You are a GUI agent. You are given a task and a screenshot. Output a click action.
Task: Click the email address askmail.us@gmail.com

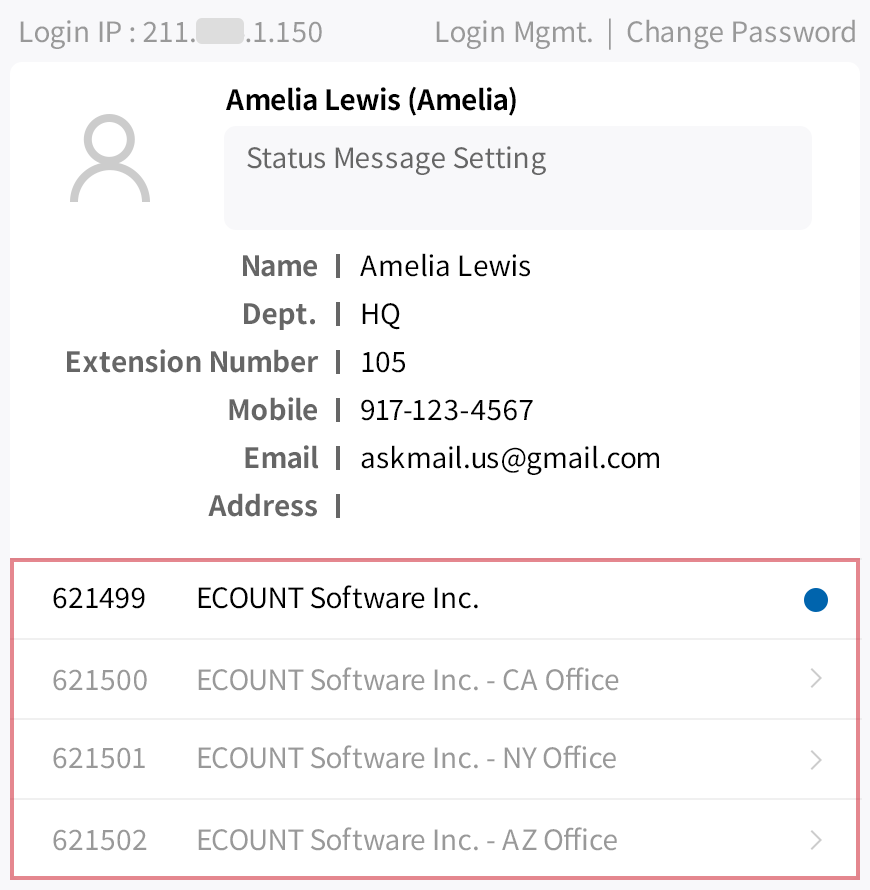(510, 459)
